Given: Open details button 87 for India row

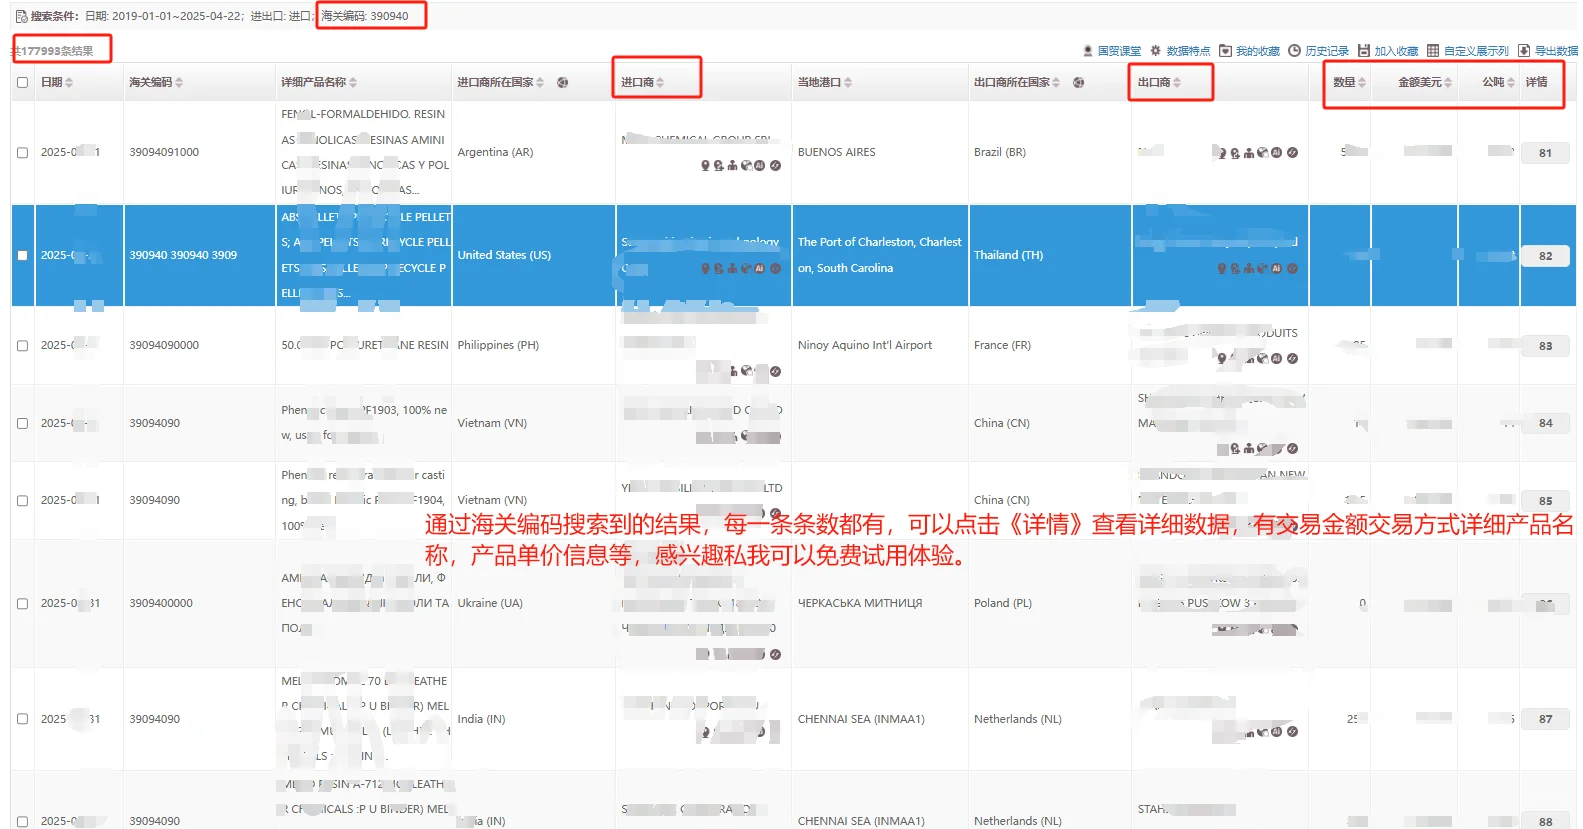Looking at the screenshot, I should point(1545,719).
